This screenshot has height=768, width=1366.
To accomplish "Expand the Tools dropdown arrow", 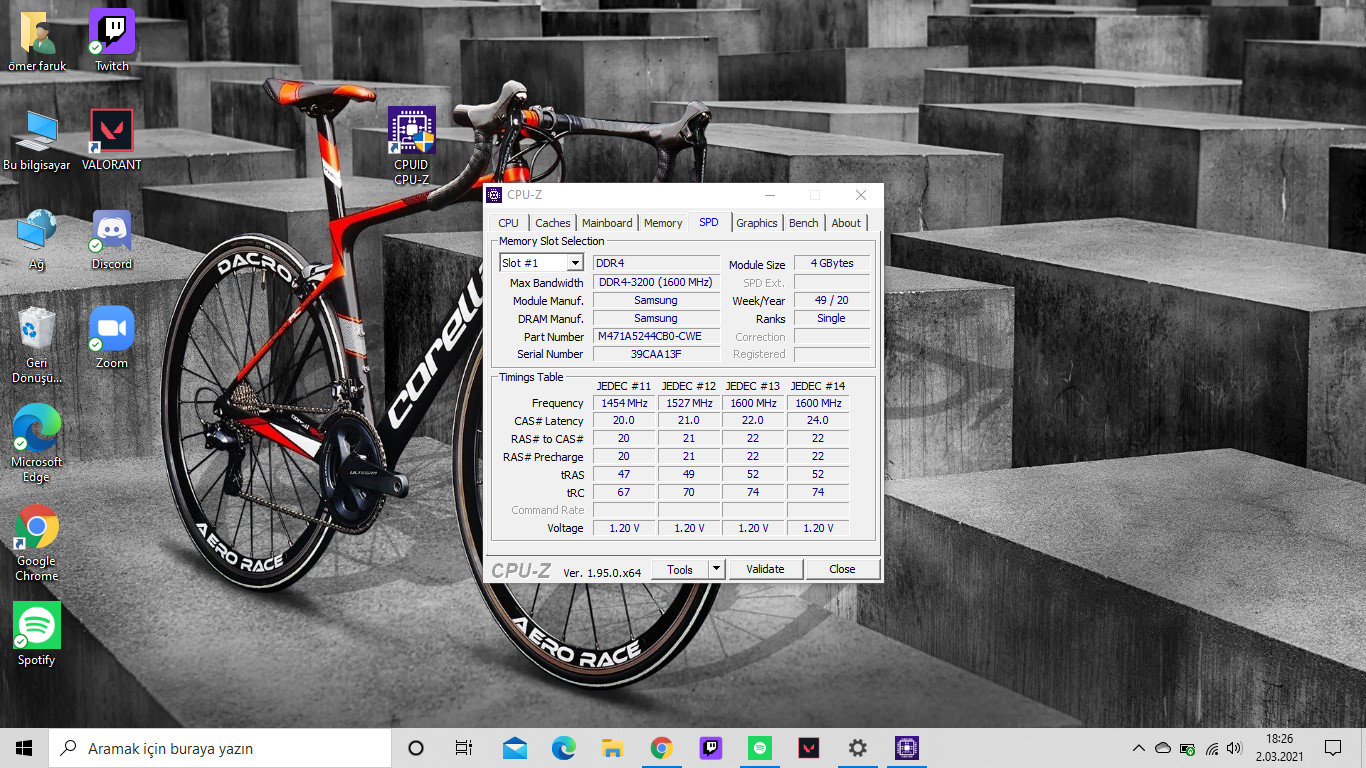I will 716,569.
